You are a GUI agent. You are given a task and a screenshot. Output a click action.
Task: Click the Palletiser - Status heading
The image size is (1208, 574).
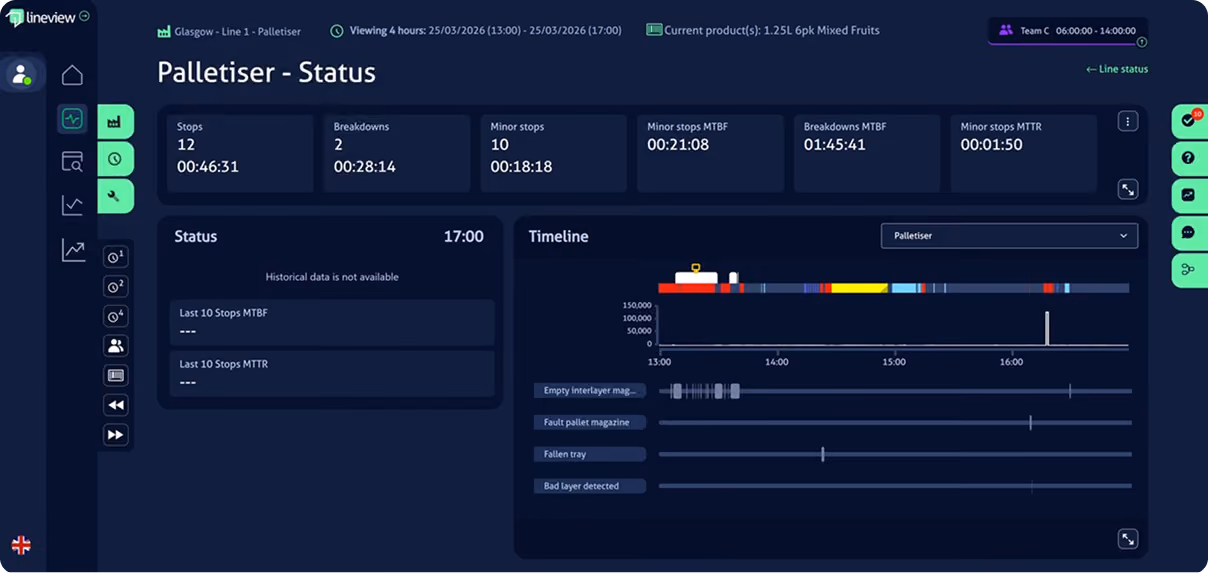pos(266,73)
